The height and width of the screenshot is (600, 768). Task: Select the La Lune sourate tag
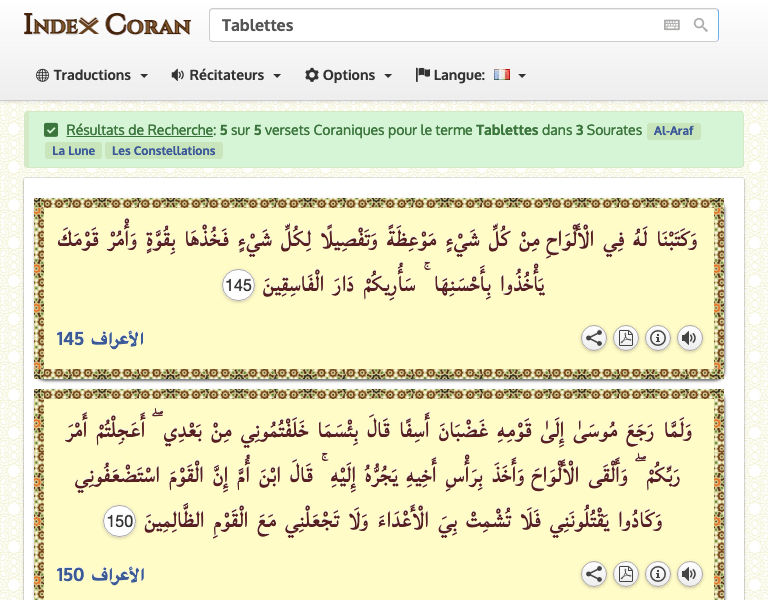point(72,151)
